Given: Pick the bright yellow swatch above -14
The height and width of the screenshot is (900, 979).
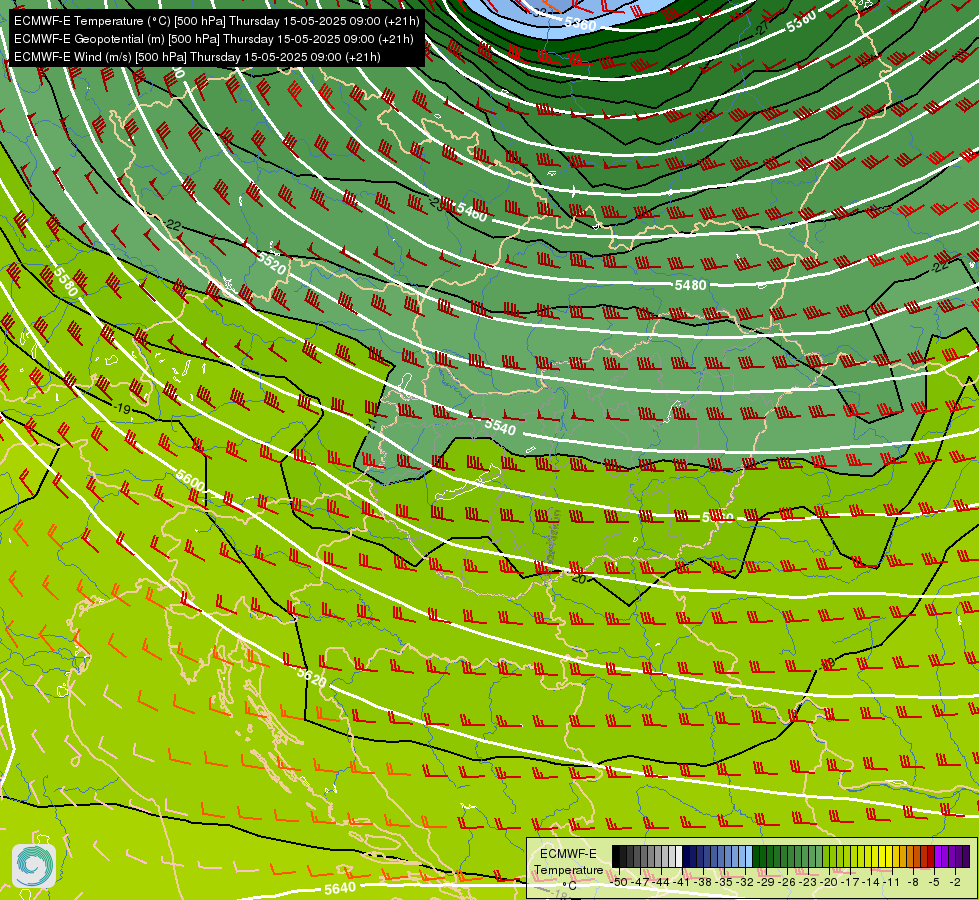Looking at the screenshot, I should 875,856.
